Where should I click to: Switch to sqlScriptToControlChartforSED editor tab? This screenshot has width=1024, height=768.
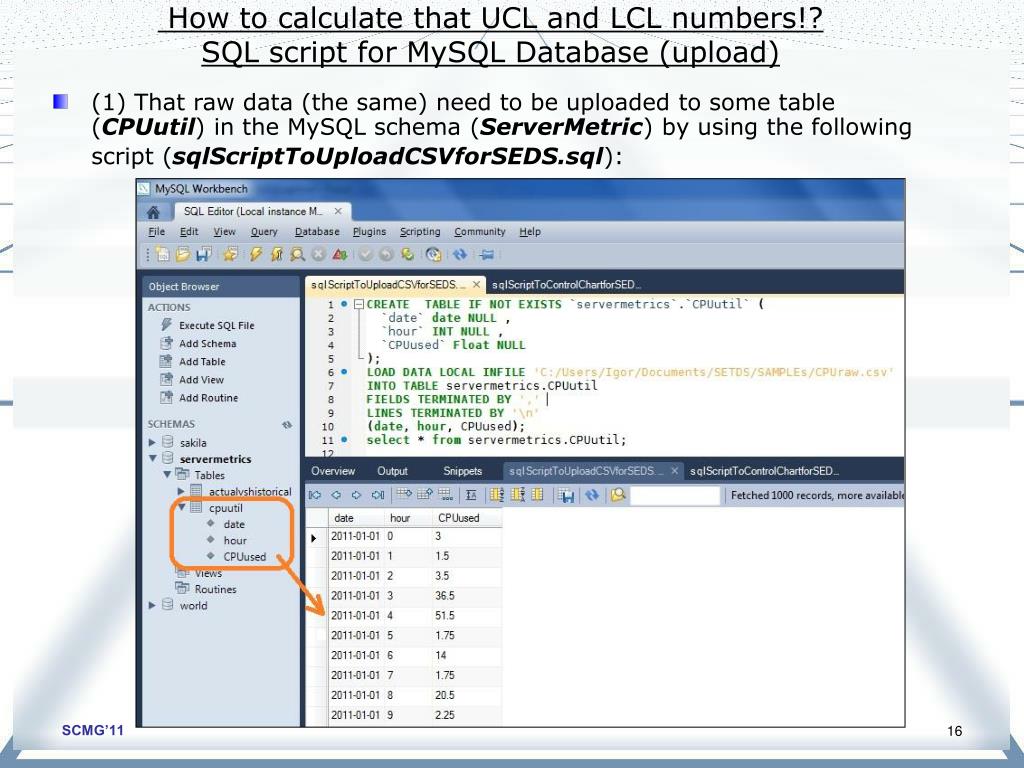point(566,285)
